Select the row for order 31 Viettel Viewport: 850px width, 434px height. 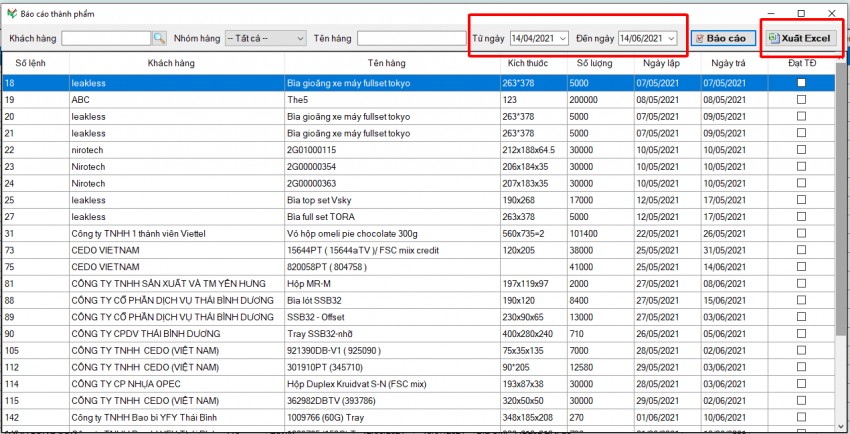pos(400,233)
